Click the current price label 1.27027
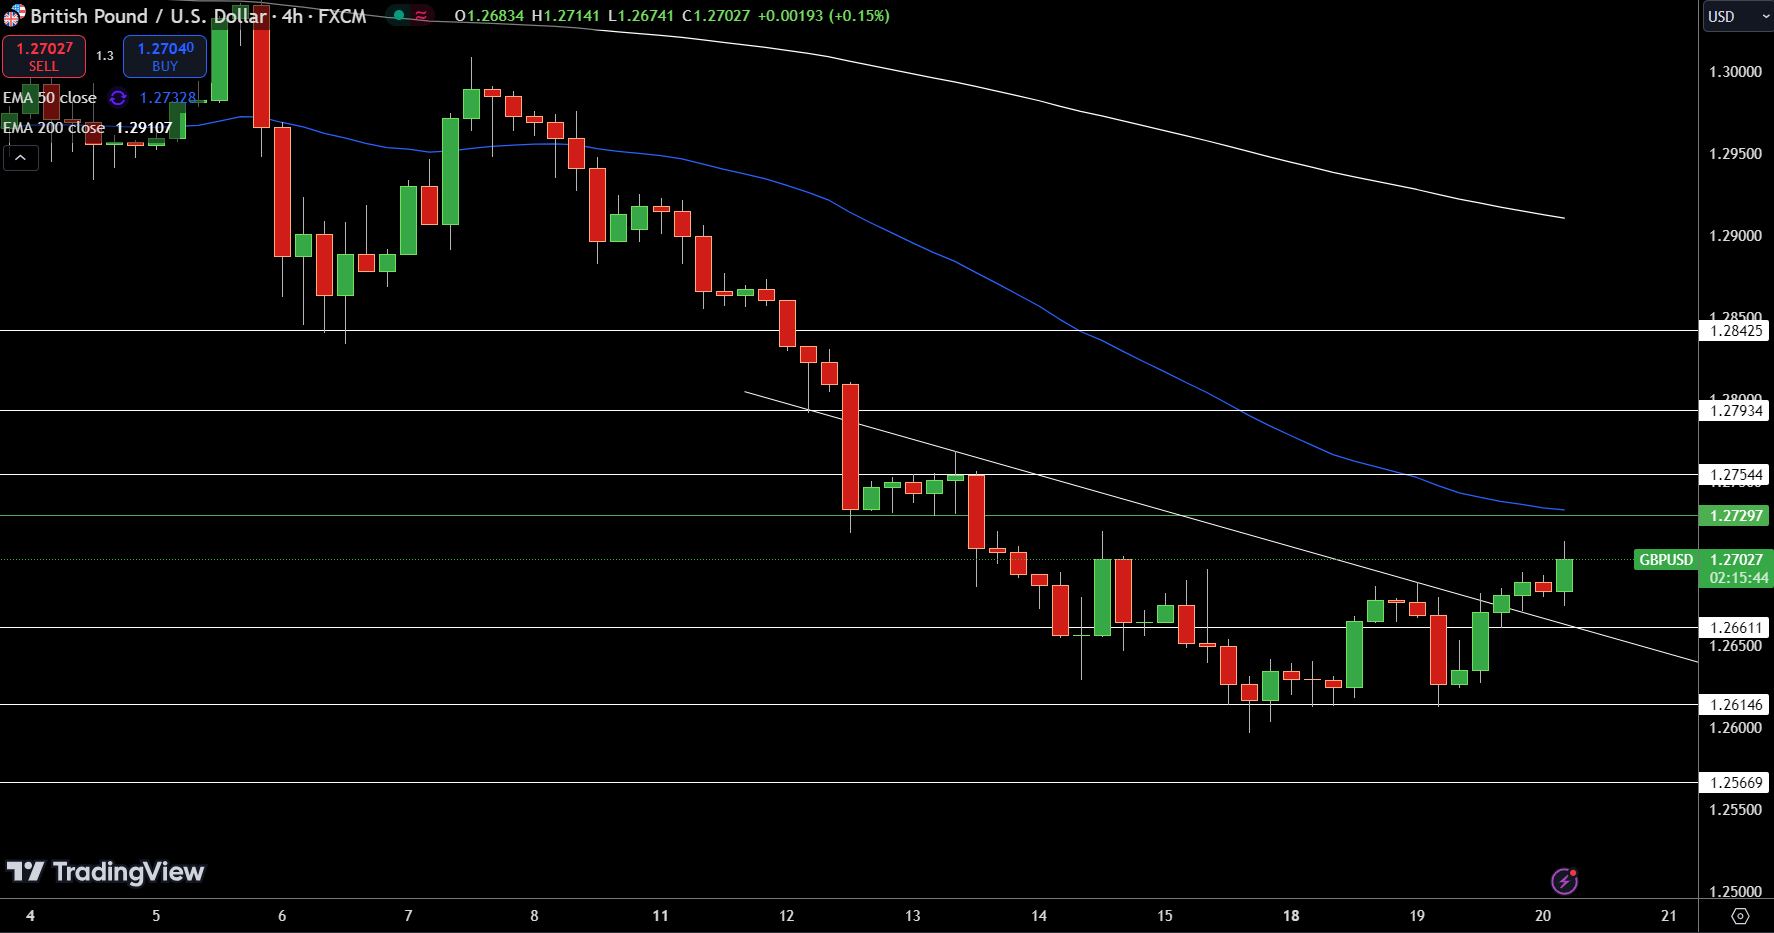This screenshot has width=1774, height=933. [x=1737, y=560]
